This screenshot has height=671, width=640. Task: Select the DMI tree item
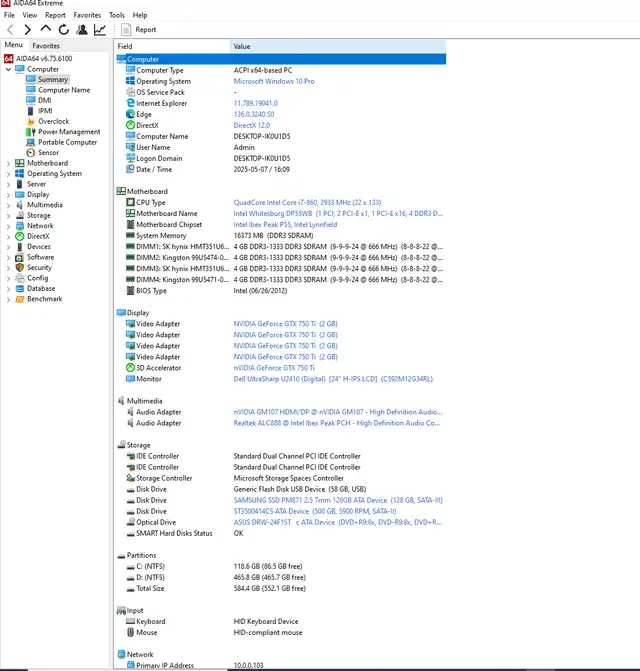tap(39, 100)
